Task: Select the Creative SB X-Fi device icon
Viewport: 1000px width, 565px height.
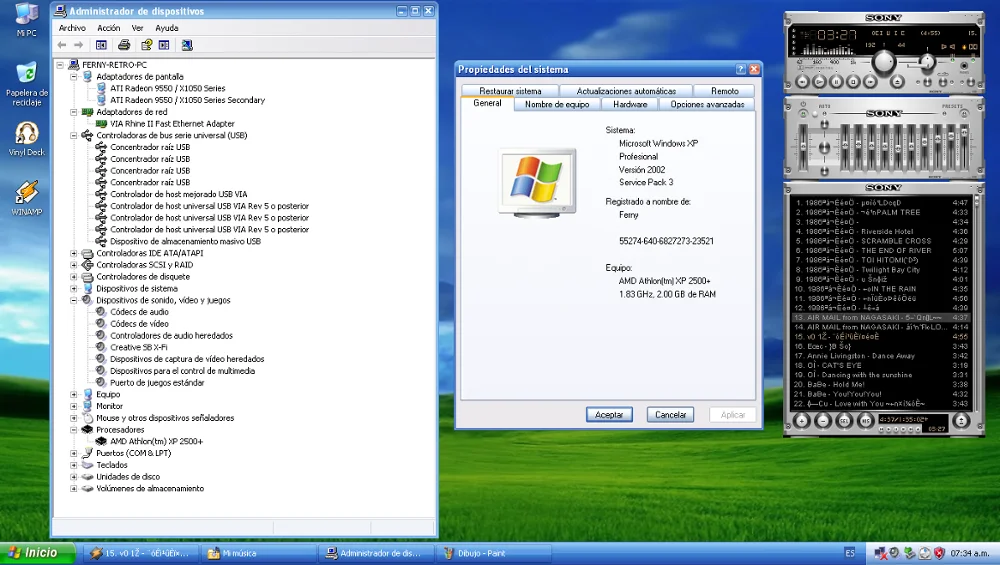Action: pyautogui.click(x=100, y=348)
